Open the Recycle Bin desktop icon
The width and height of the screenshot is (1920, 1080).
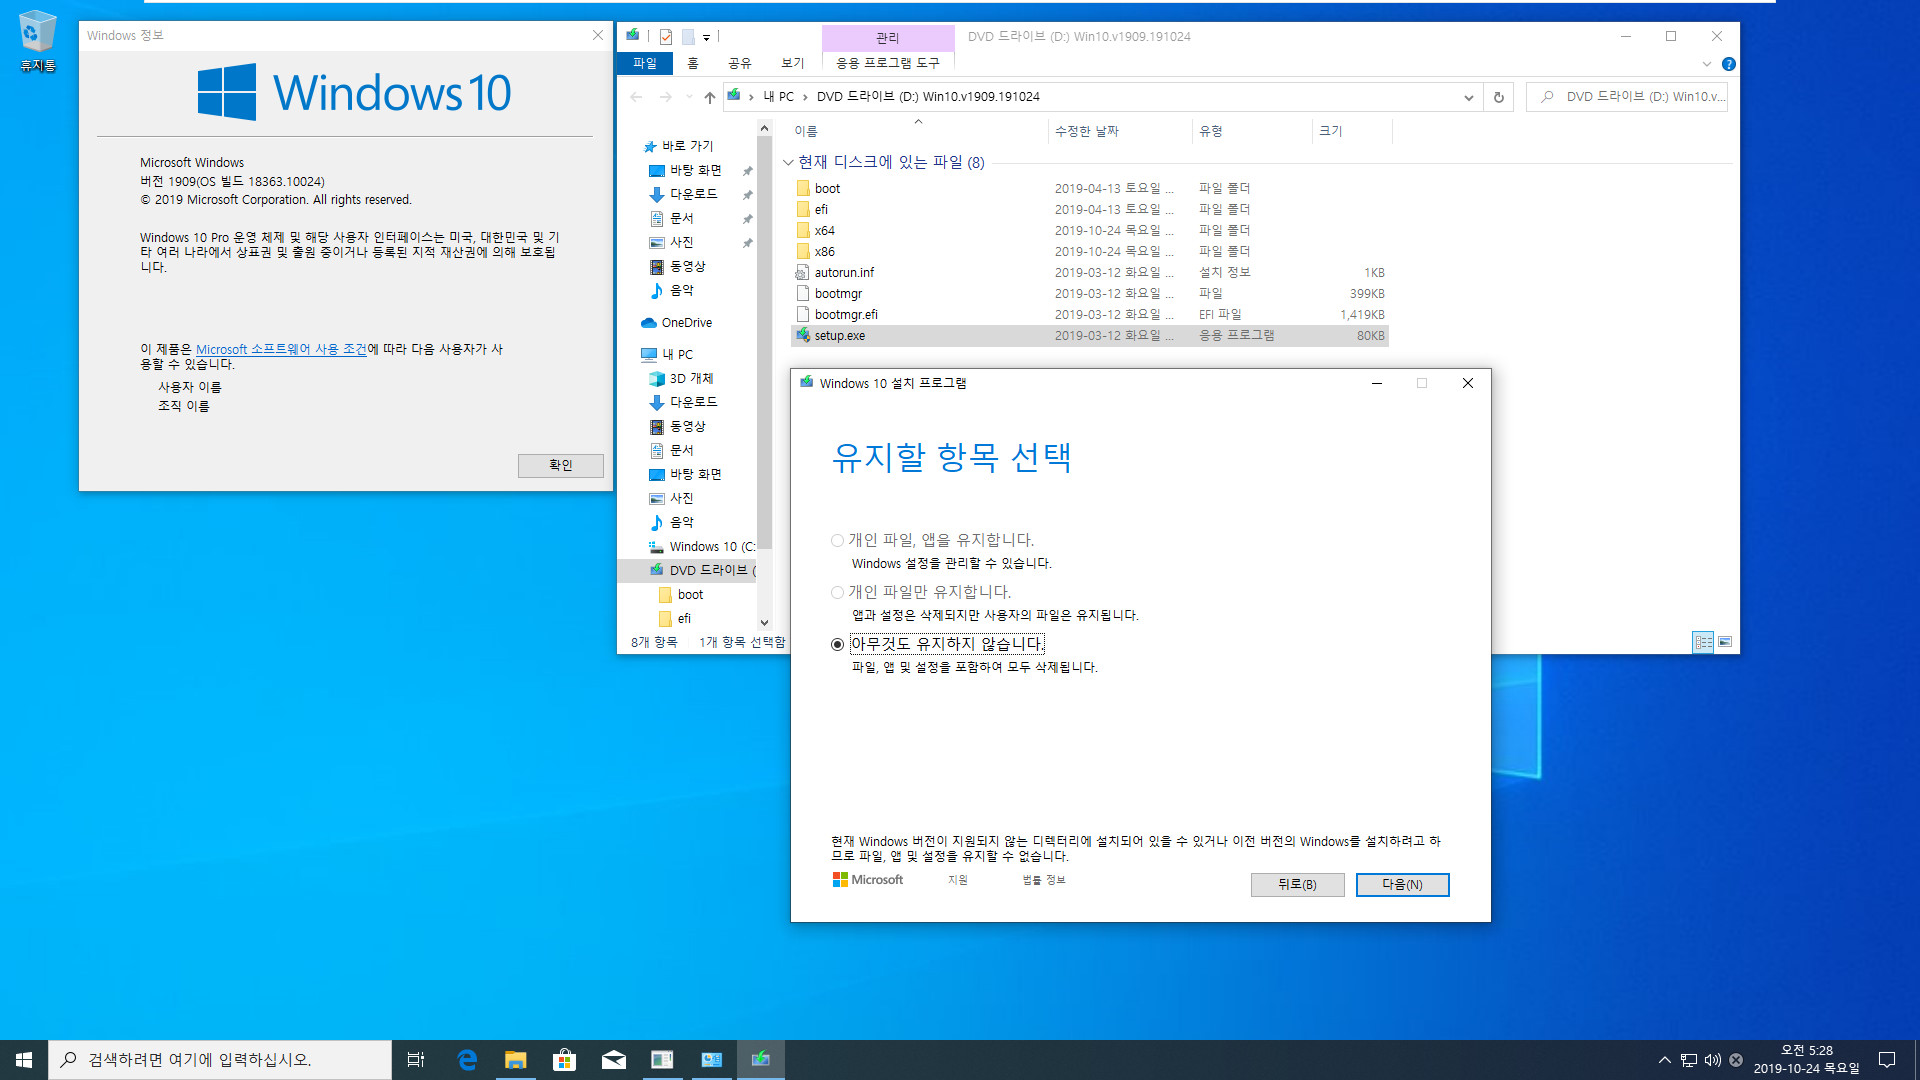click(37, 41)
